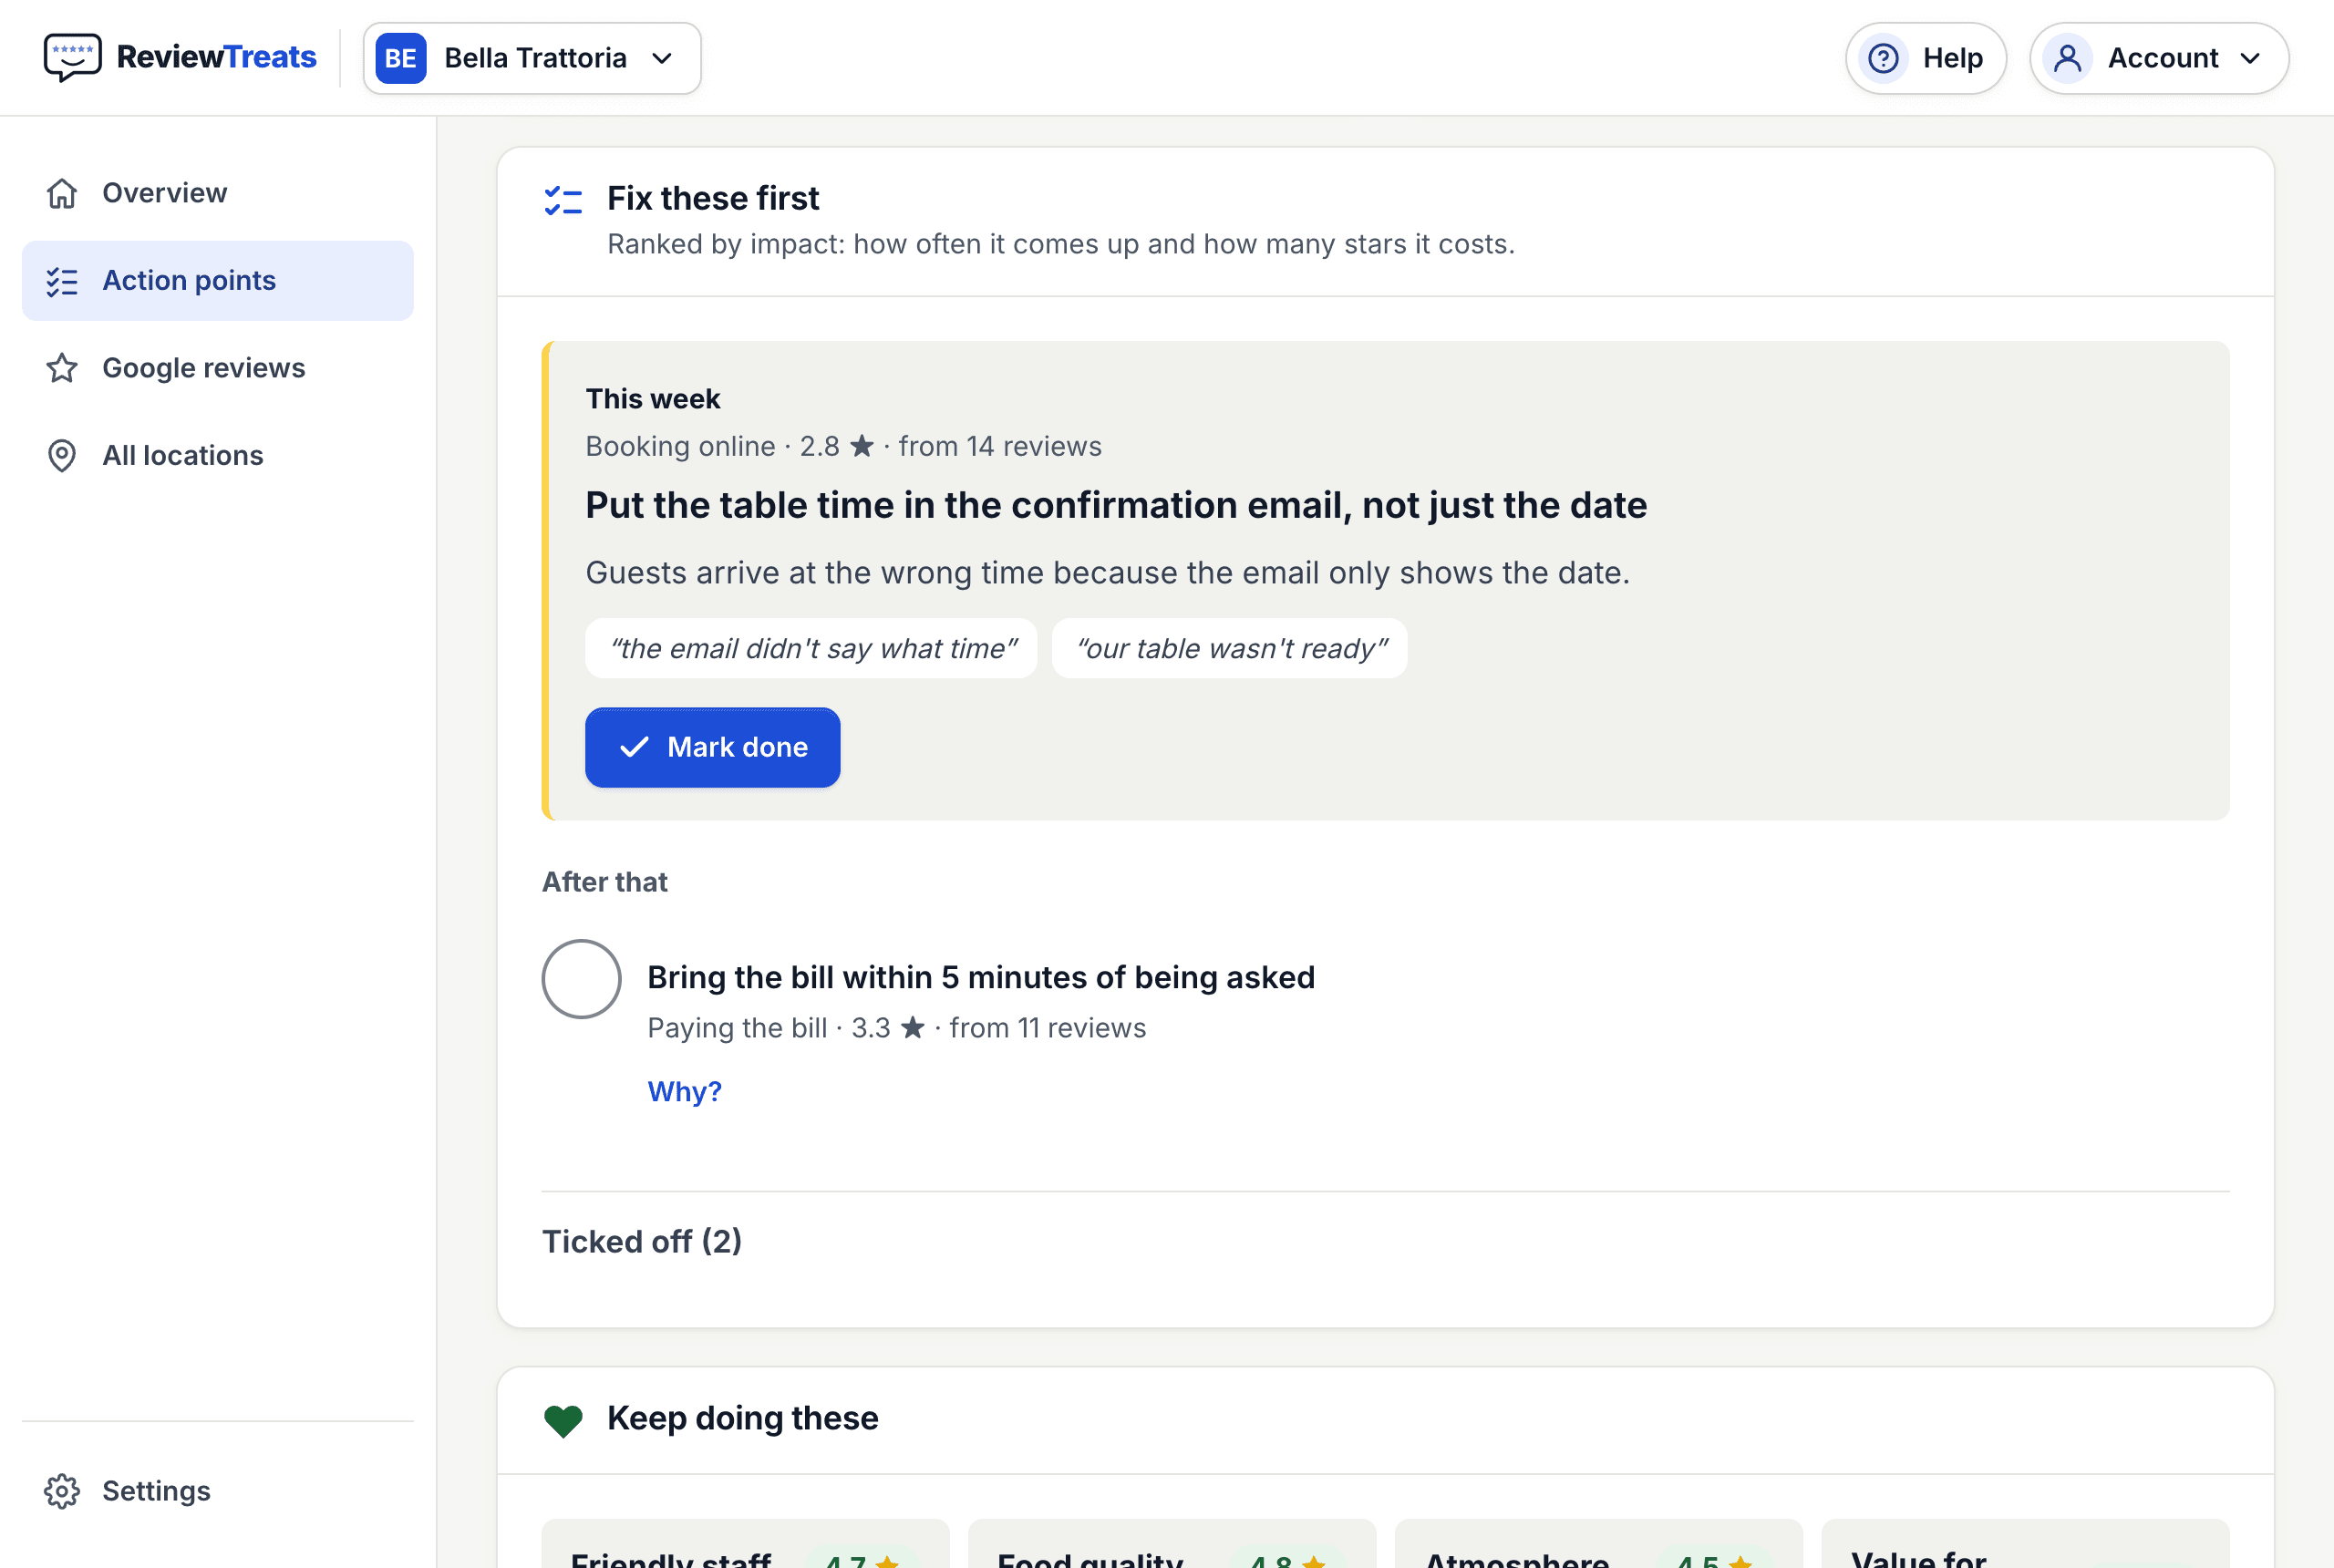The height and width of the screenshot is (1568, 2334).
Task: Click the Settings gear icon
Action: (x=62, y=1491)
